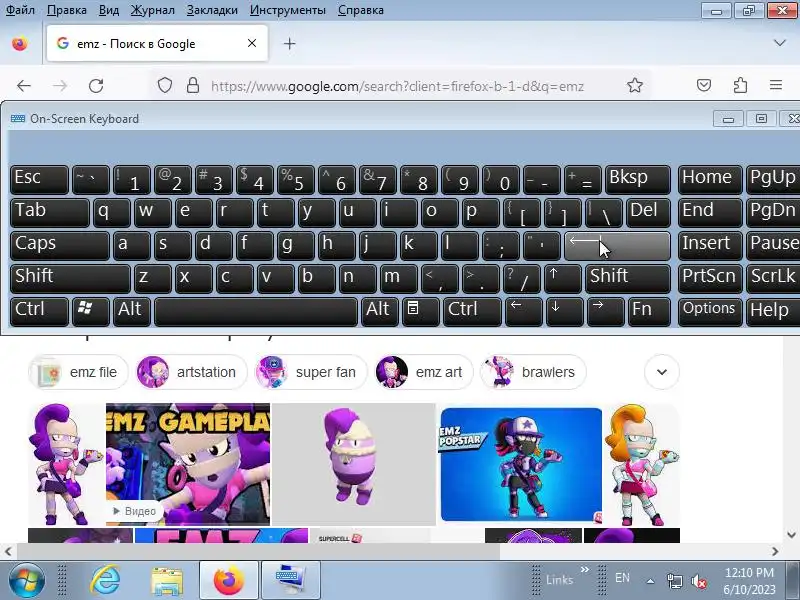
Task: Click the Help key on keyboard
Action: point(773,312)
